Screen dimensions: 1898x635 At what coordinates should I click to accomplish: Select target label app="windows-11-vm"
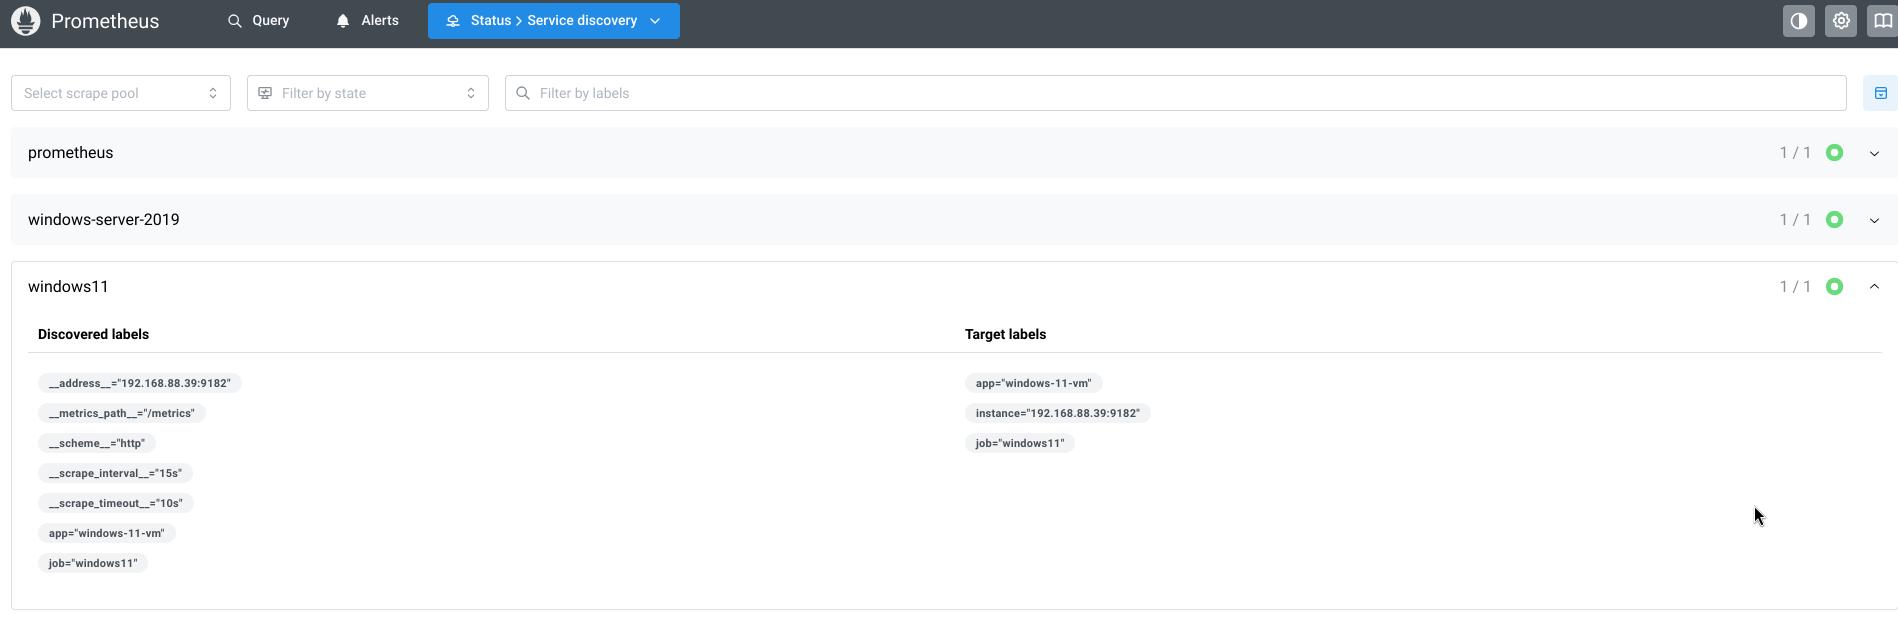(1034, 383)
